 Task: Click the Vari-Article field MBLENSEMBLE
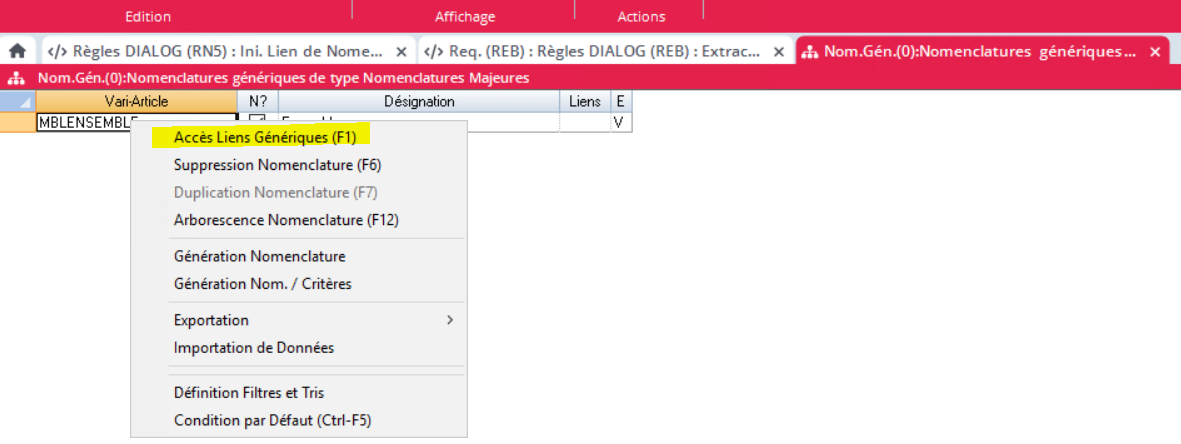(x=85, y=122)
